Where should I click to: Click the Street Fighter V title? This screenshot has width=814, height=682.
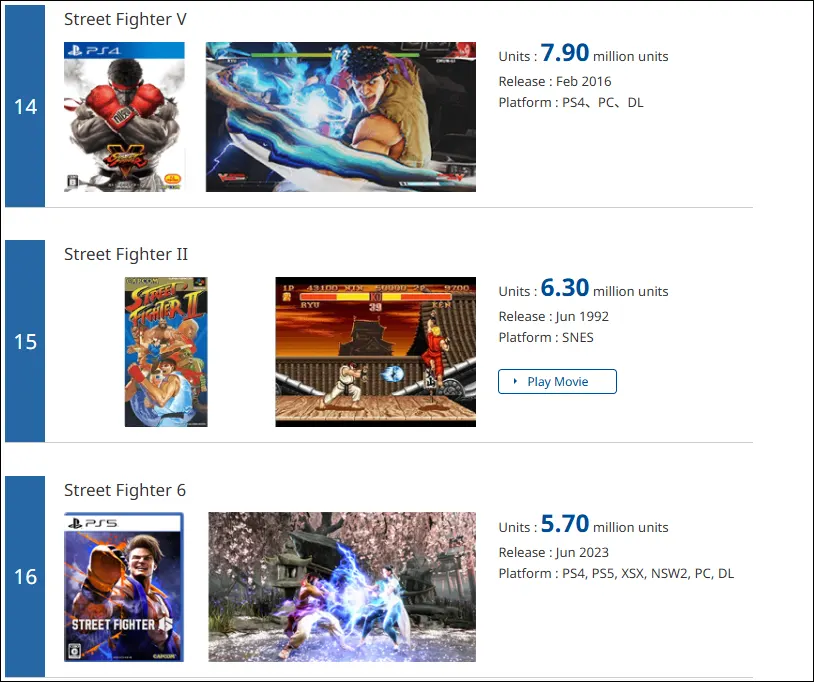pyautogui.click(x=125, y=19)
